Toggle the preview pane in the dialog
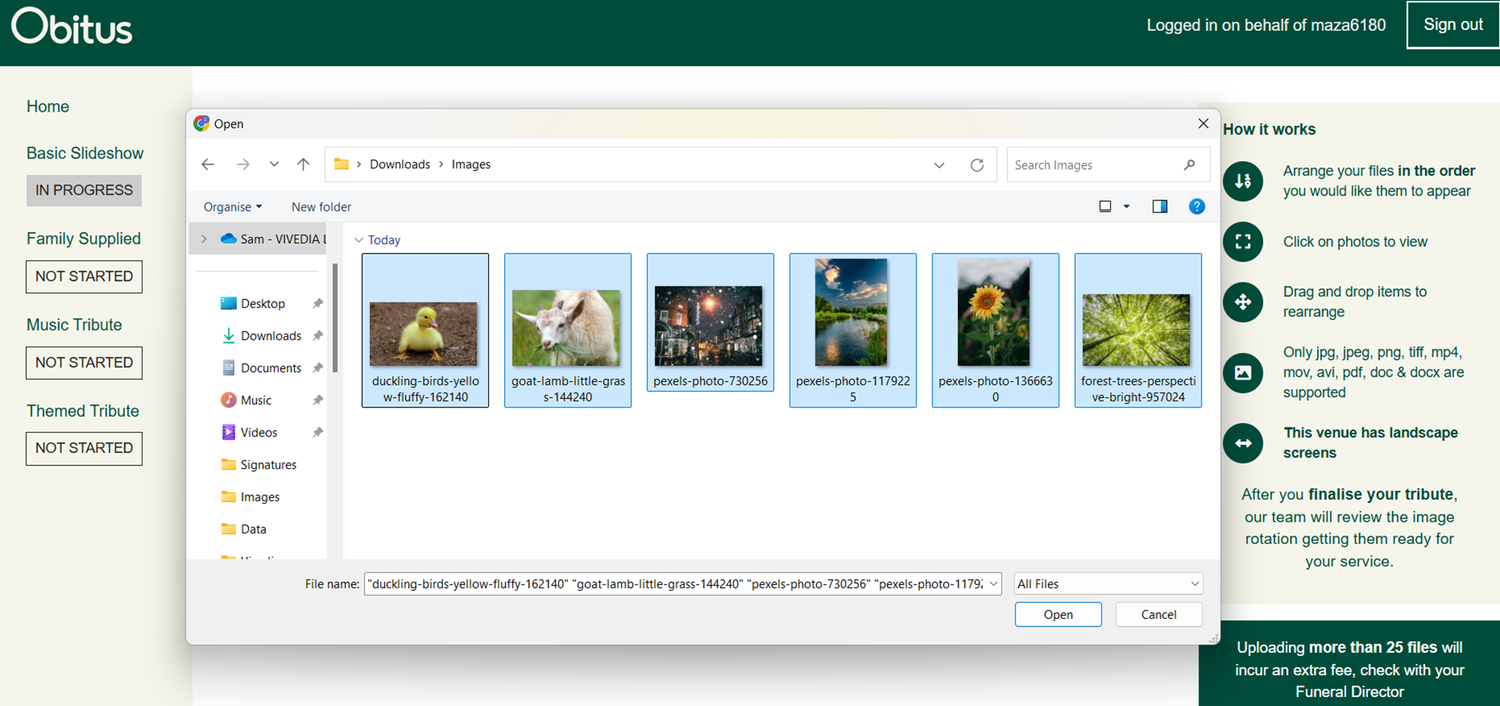This screenshot has height=706, width=1500. 1160,205
